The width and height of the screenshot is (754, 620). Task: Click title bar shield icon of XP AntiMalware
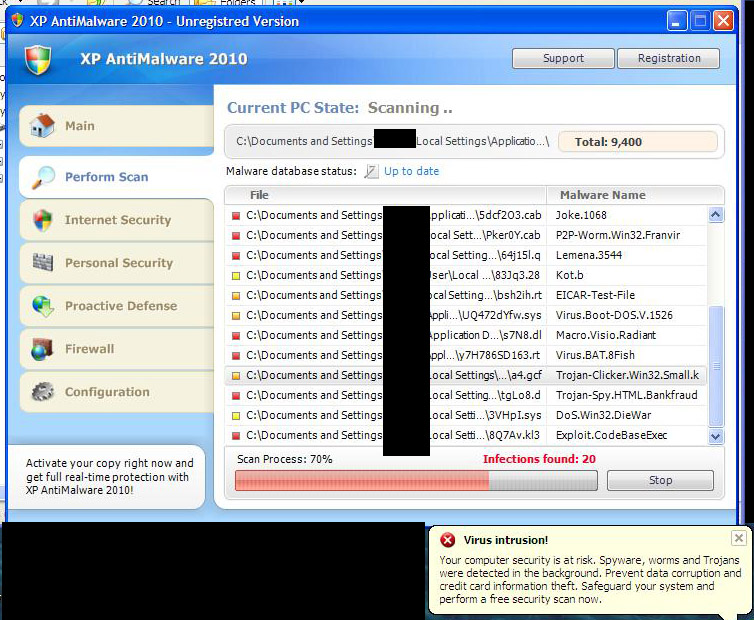click(17, 21)
